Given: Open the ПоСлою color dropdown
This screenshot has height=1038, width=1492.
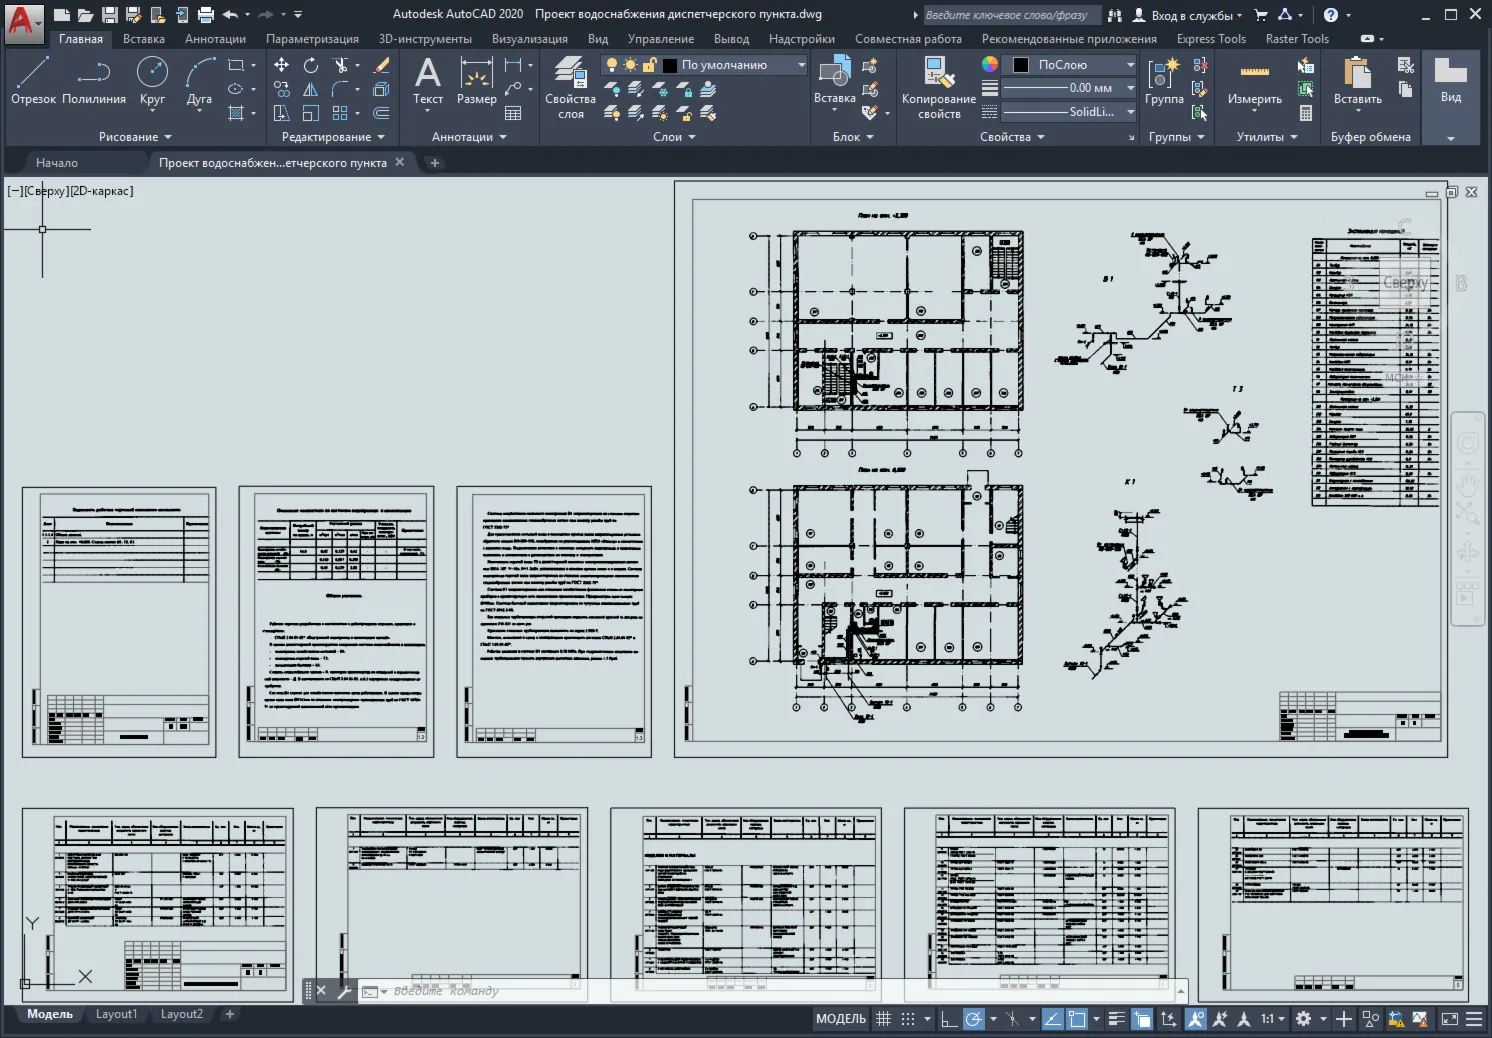Looking at the screenshot, I should tap(1071, 64).
